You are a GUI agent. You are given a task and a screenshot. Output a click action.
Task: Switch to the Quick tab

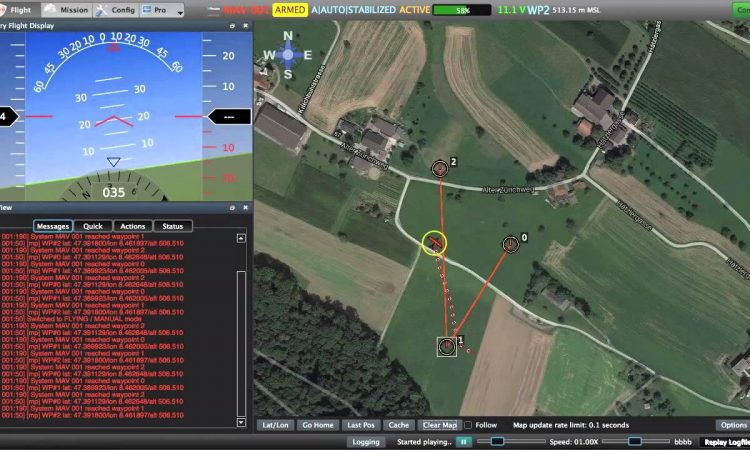(x=93, y=226)
